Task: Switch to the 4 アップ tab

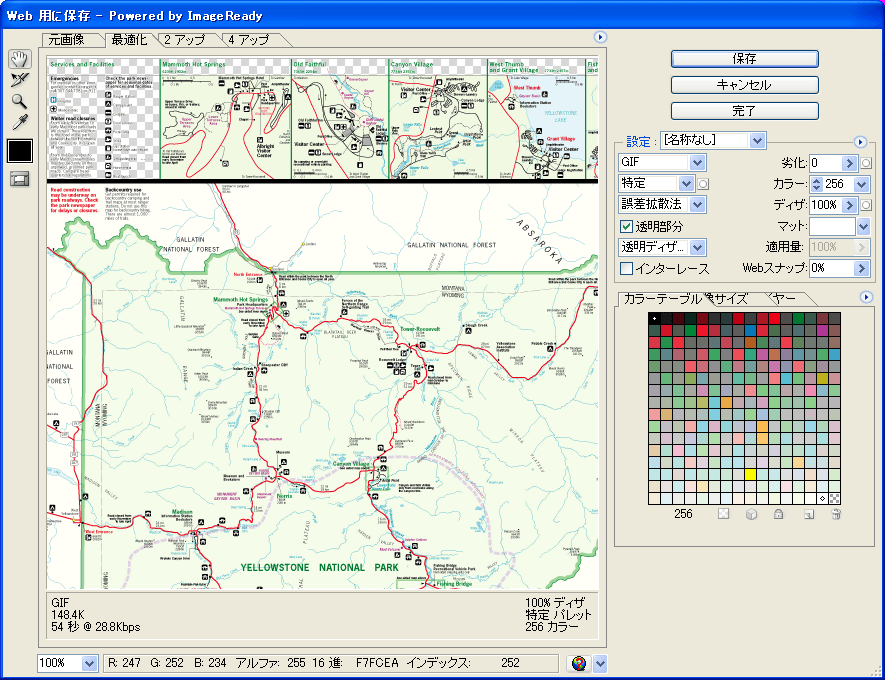Action: pyautogui.click(x=249, y=40)
